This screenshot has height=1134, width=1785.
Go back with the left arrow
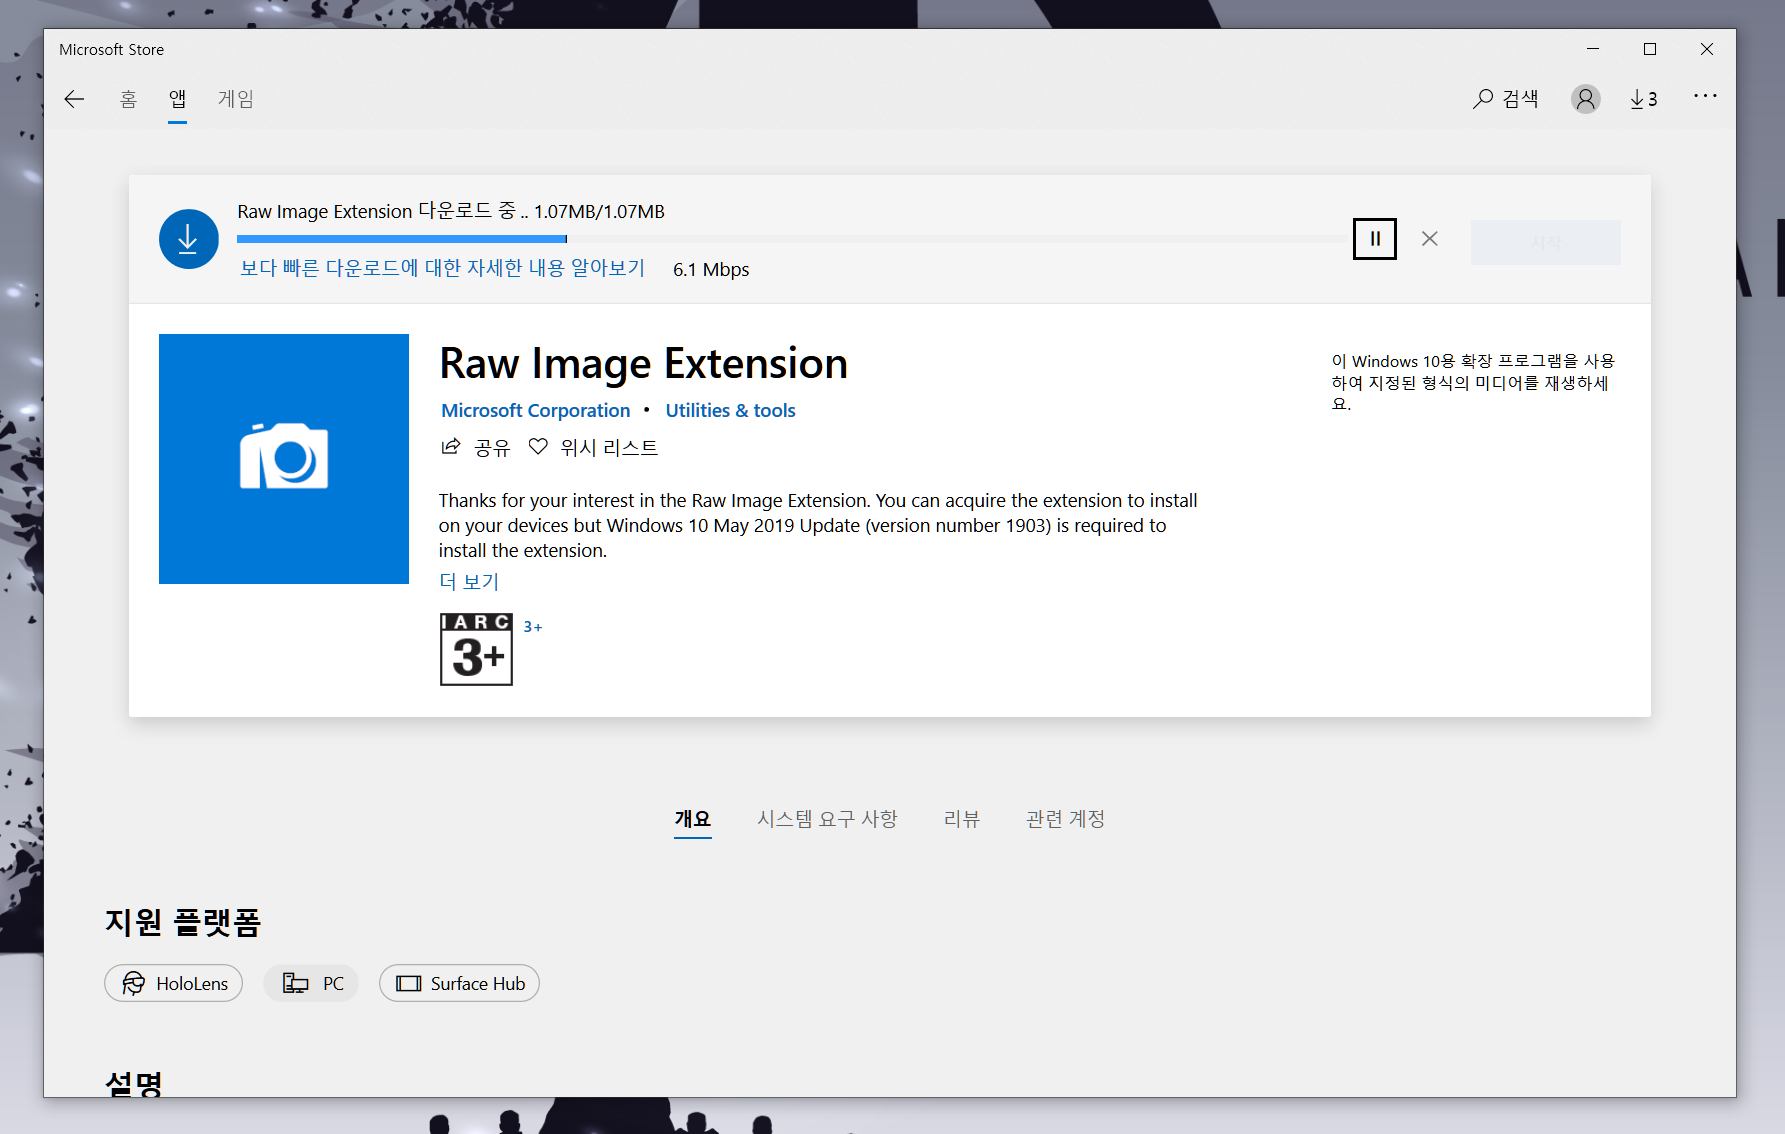point(74,99)
